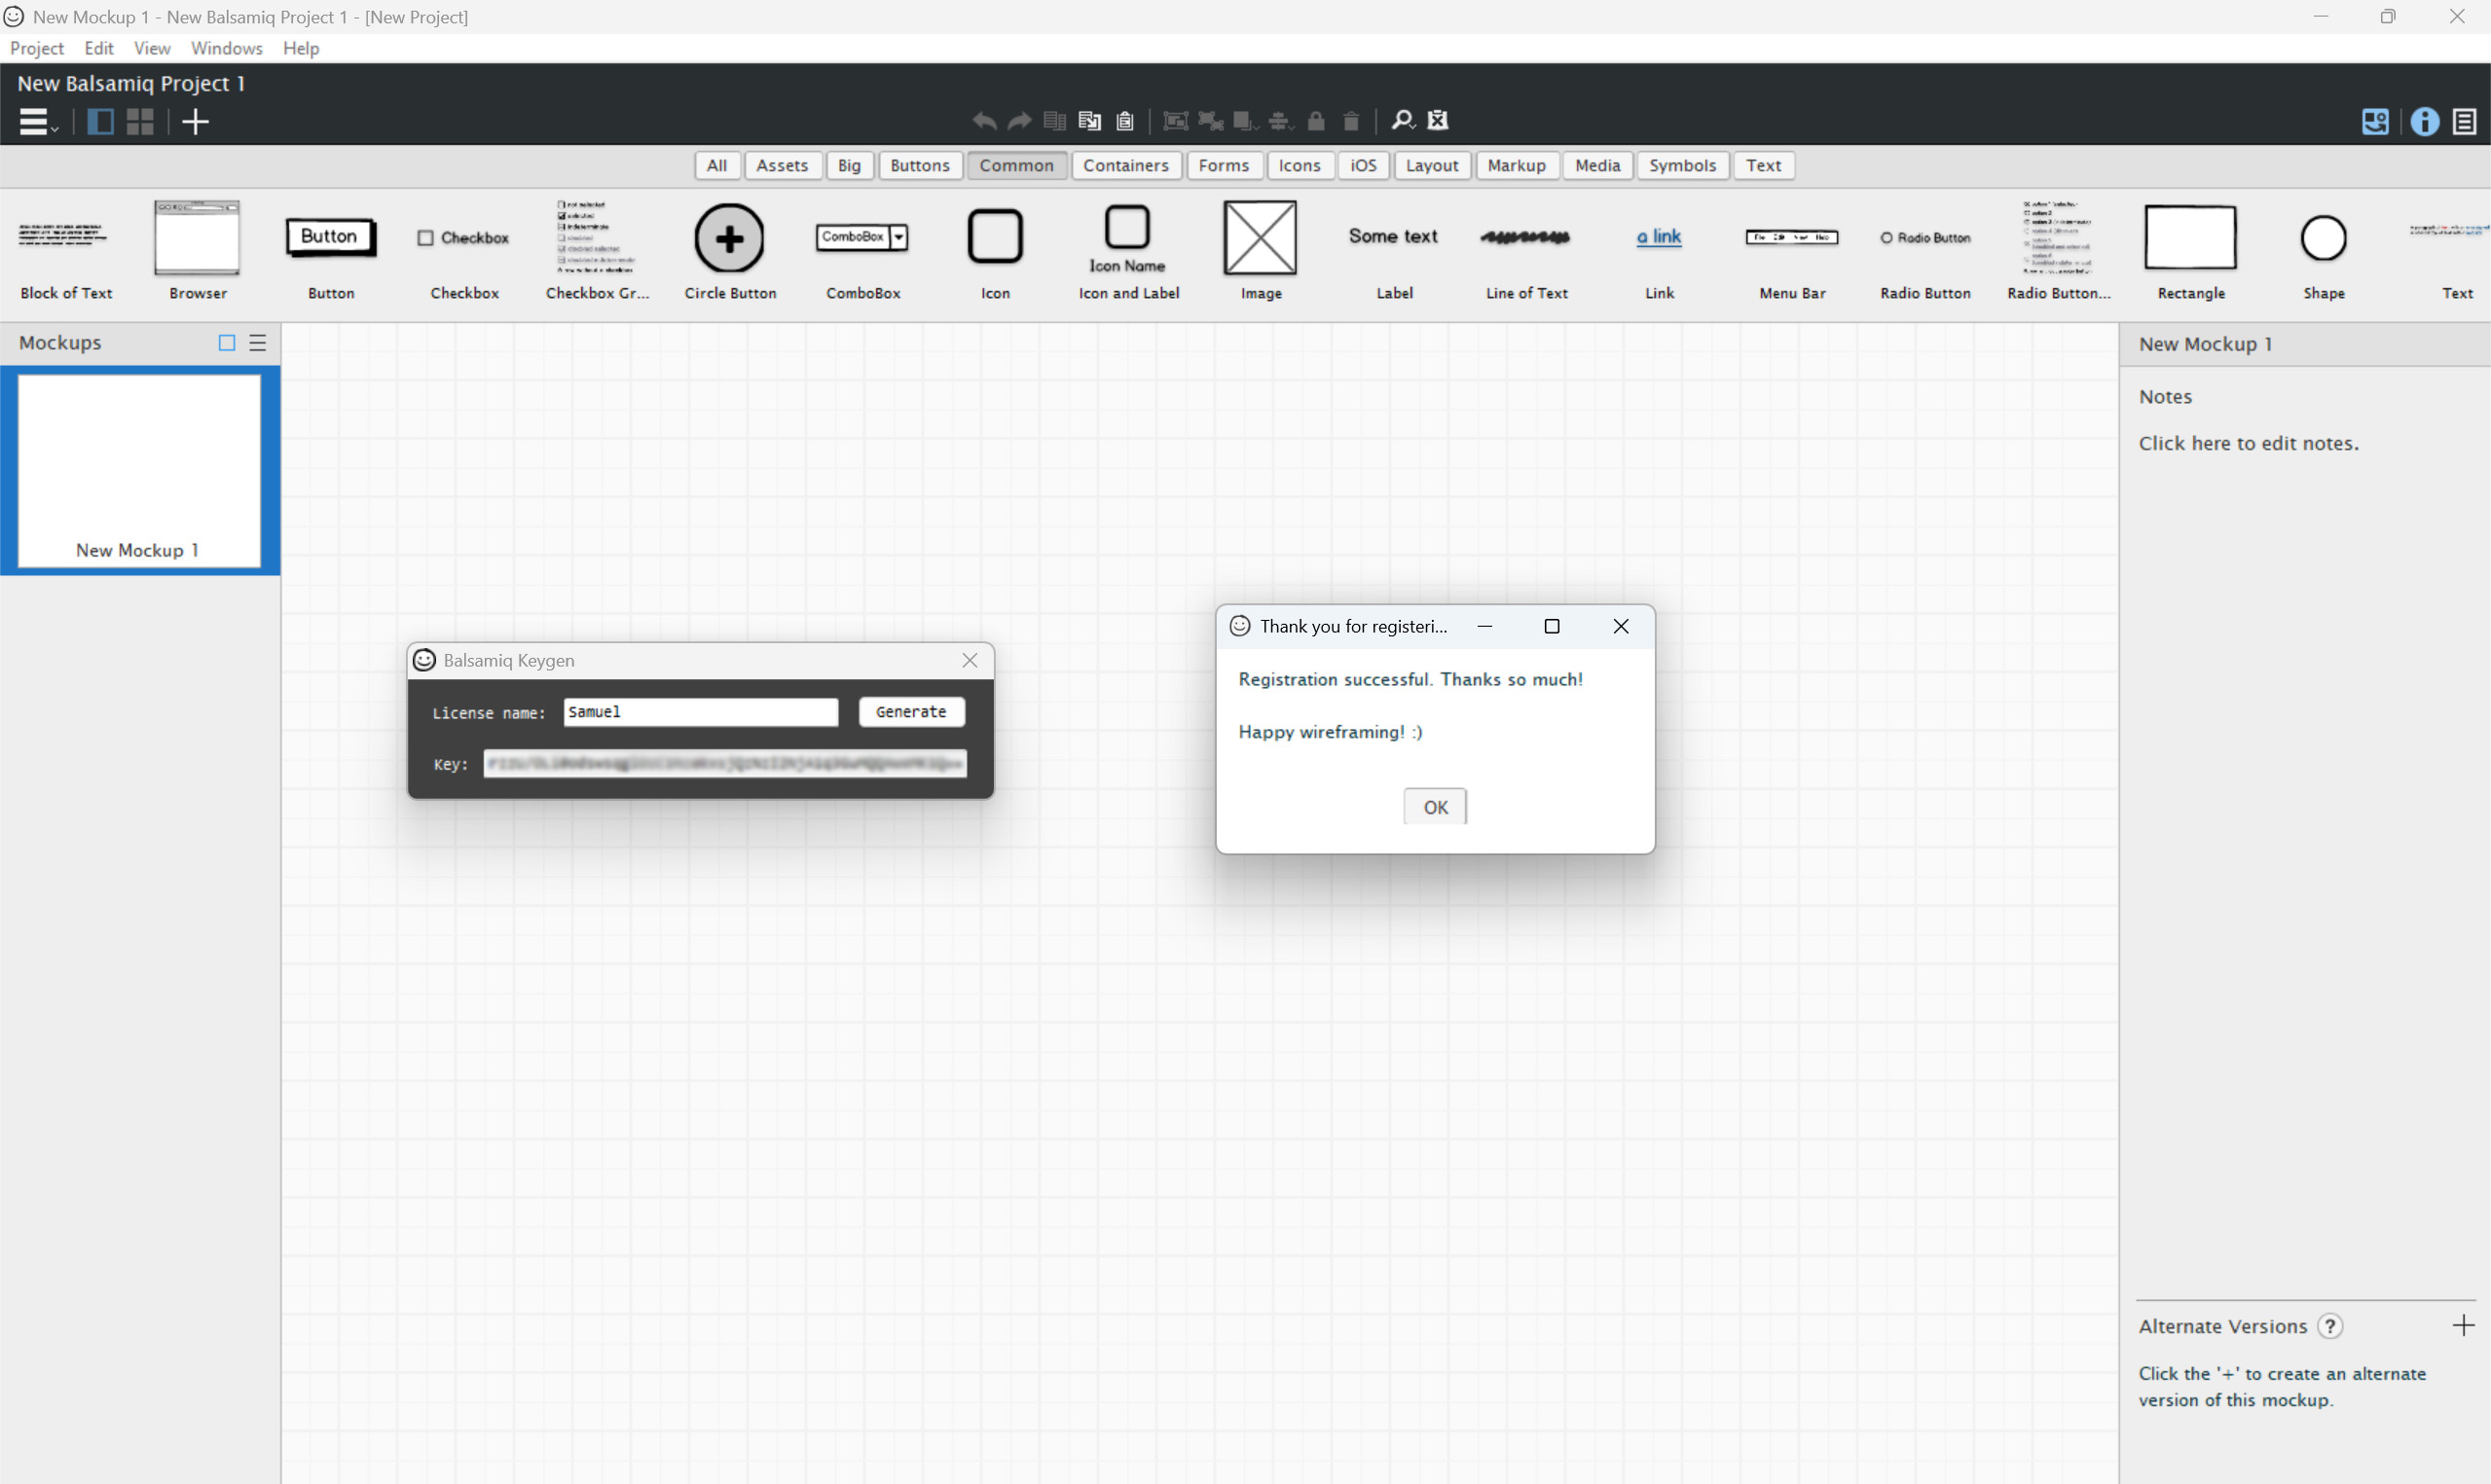This screenshot has height=1484, width=2491.
Task: Click here to edit notes
Action: click(x=2248, y=443)
